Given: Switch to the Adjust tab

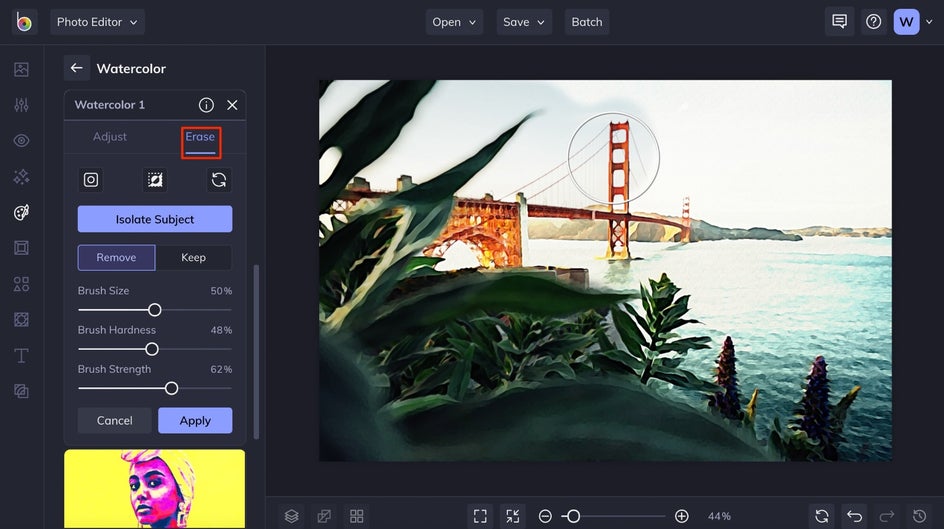Looking at the screenshot, I should tap(110, 137).
